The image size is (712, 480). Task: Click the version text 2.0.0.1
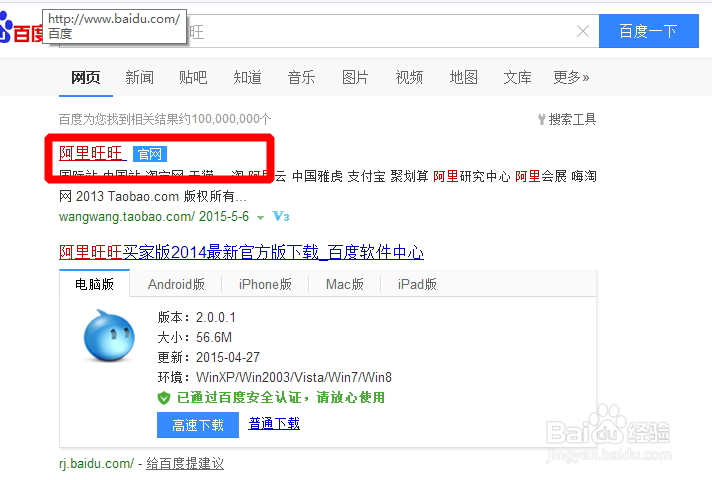(216, 317)
